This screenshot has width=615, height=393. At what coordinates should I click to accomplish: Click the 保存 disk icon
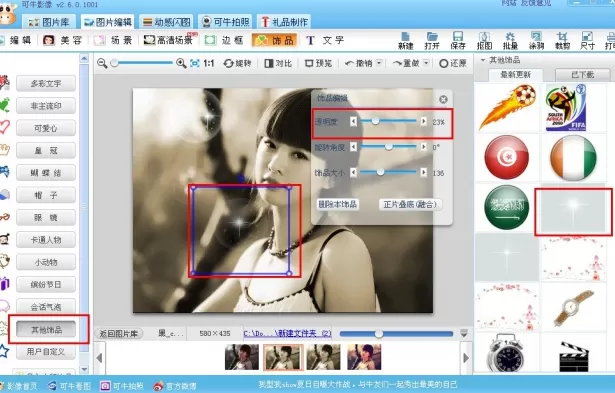[458, 41]
